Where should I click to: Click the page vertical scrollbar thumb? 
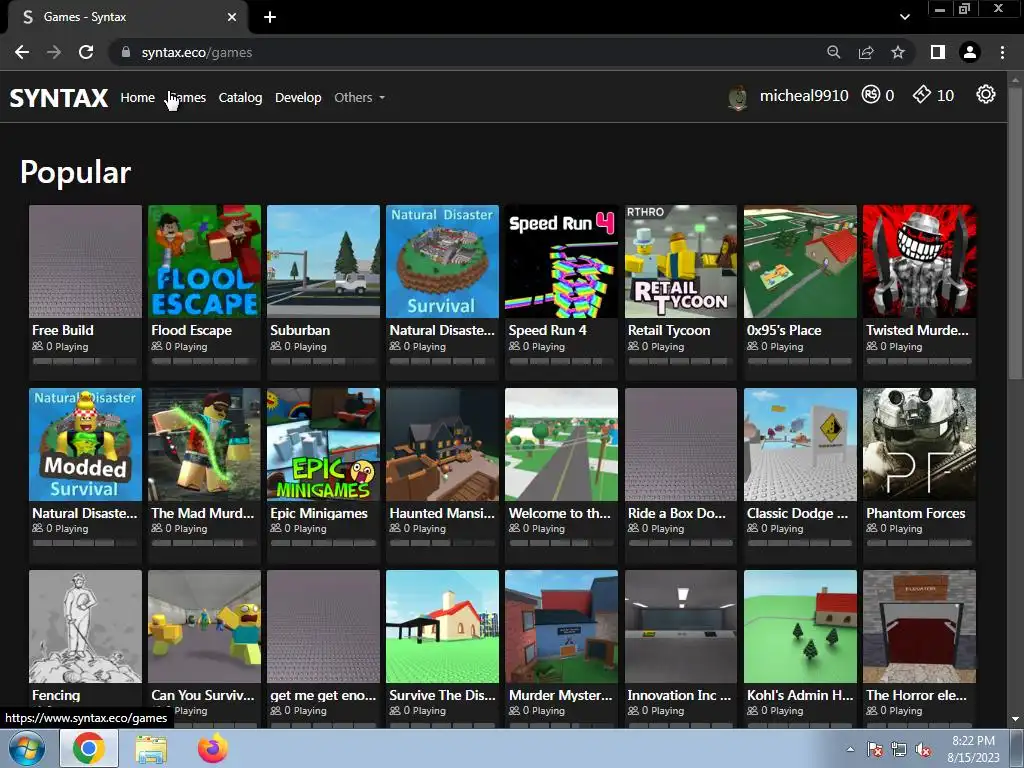pyautogui.click(x=1015, y=232)
